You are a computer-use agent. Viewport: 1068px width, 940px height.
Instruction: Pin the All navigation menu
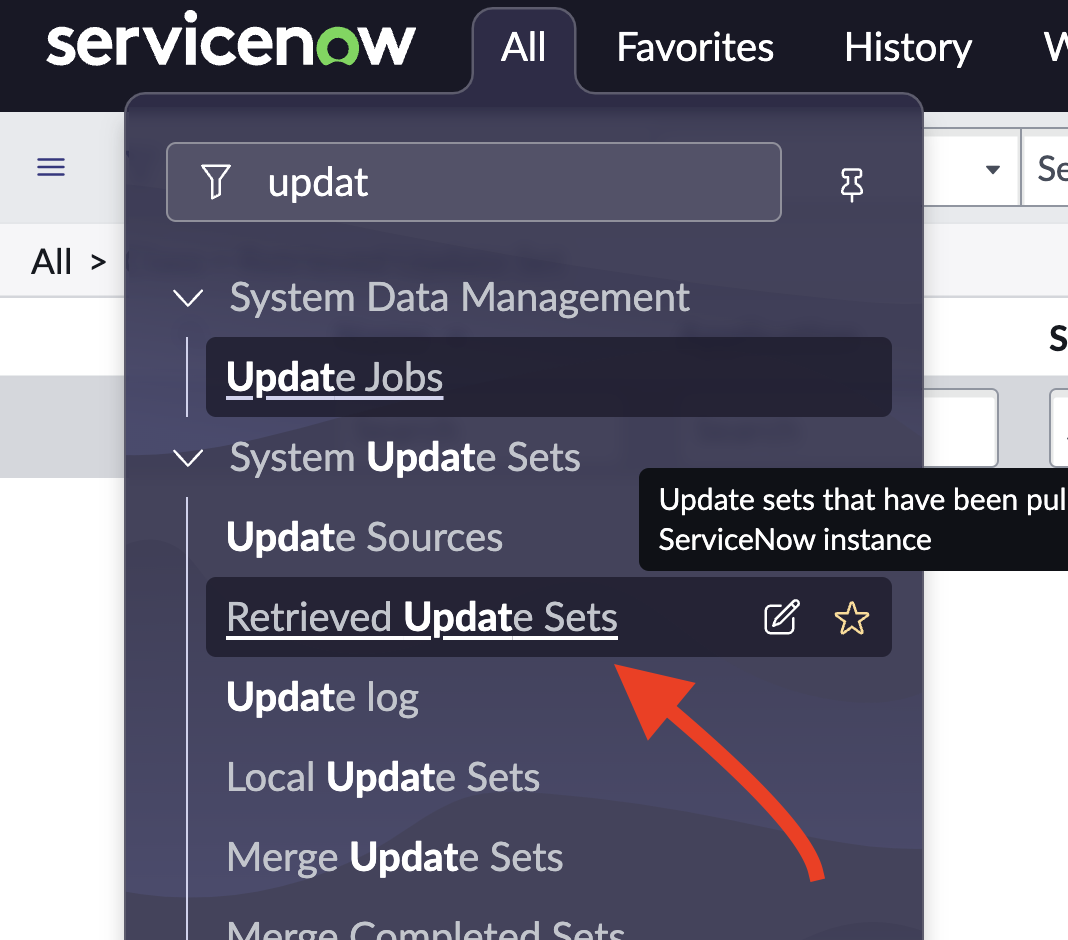[x=852, y=184]
